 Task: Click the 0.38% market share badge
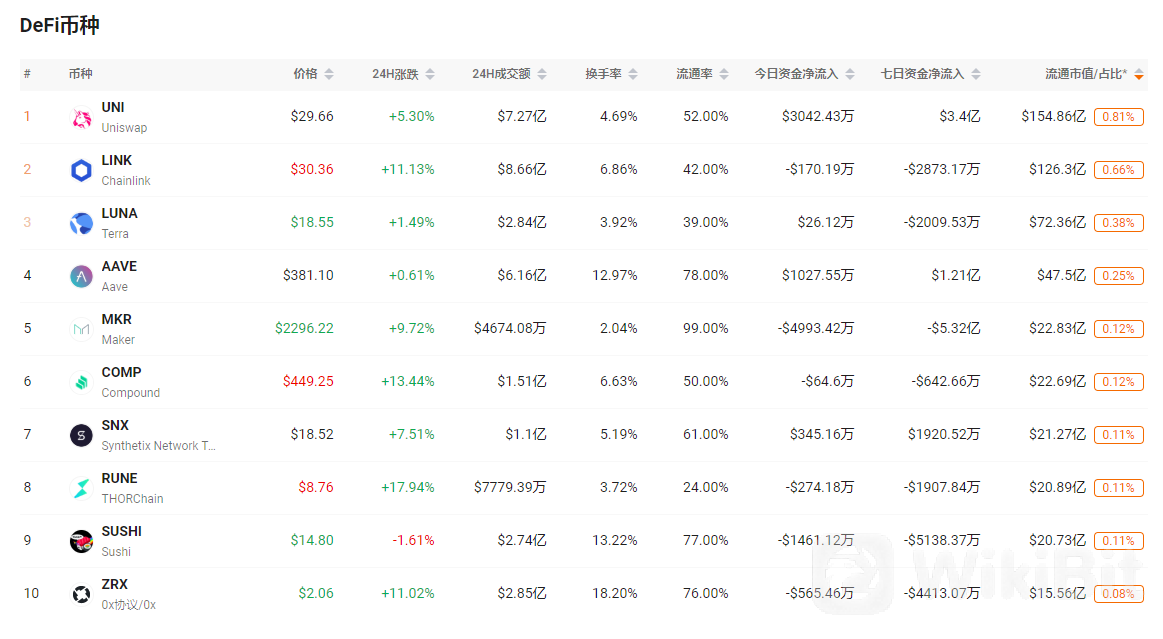click(x=1118, y=223)
